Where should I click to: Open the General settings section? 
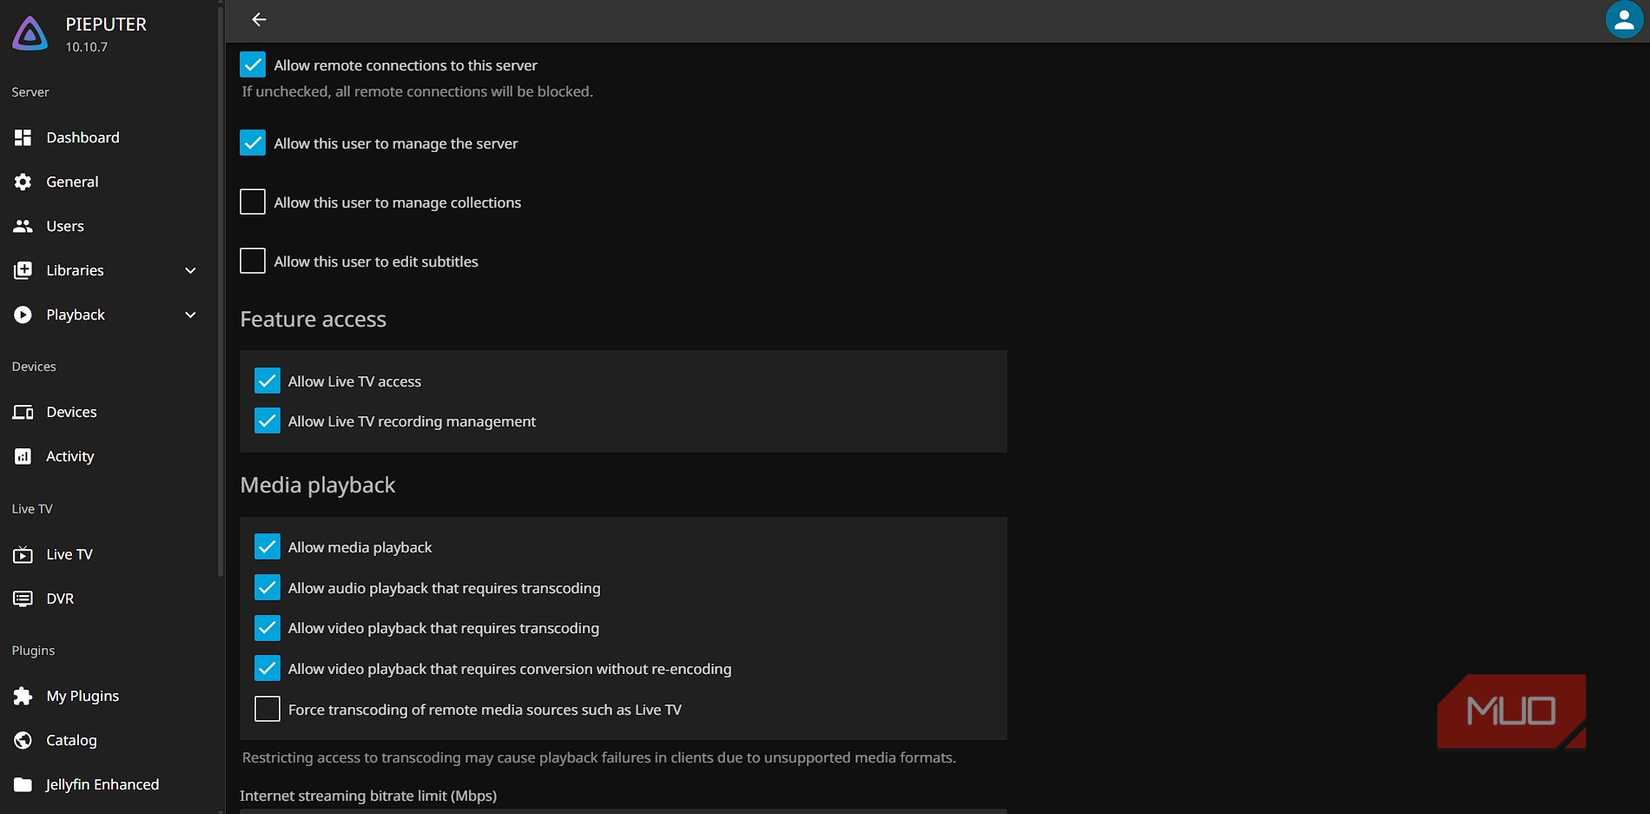[x=71, y=181]
